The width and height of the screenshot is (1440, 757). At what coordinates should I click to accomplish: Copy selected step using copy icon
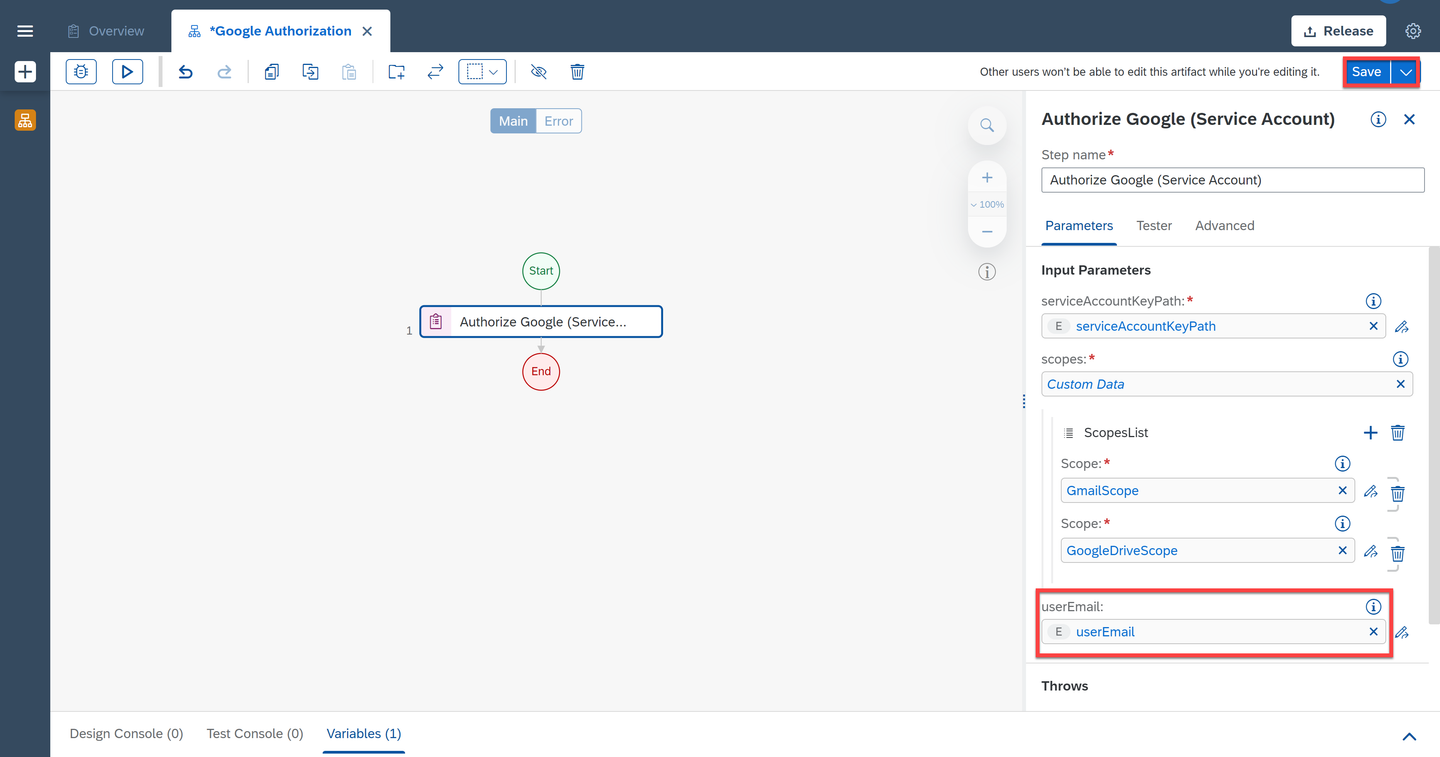coord(271,72)
